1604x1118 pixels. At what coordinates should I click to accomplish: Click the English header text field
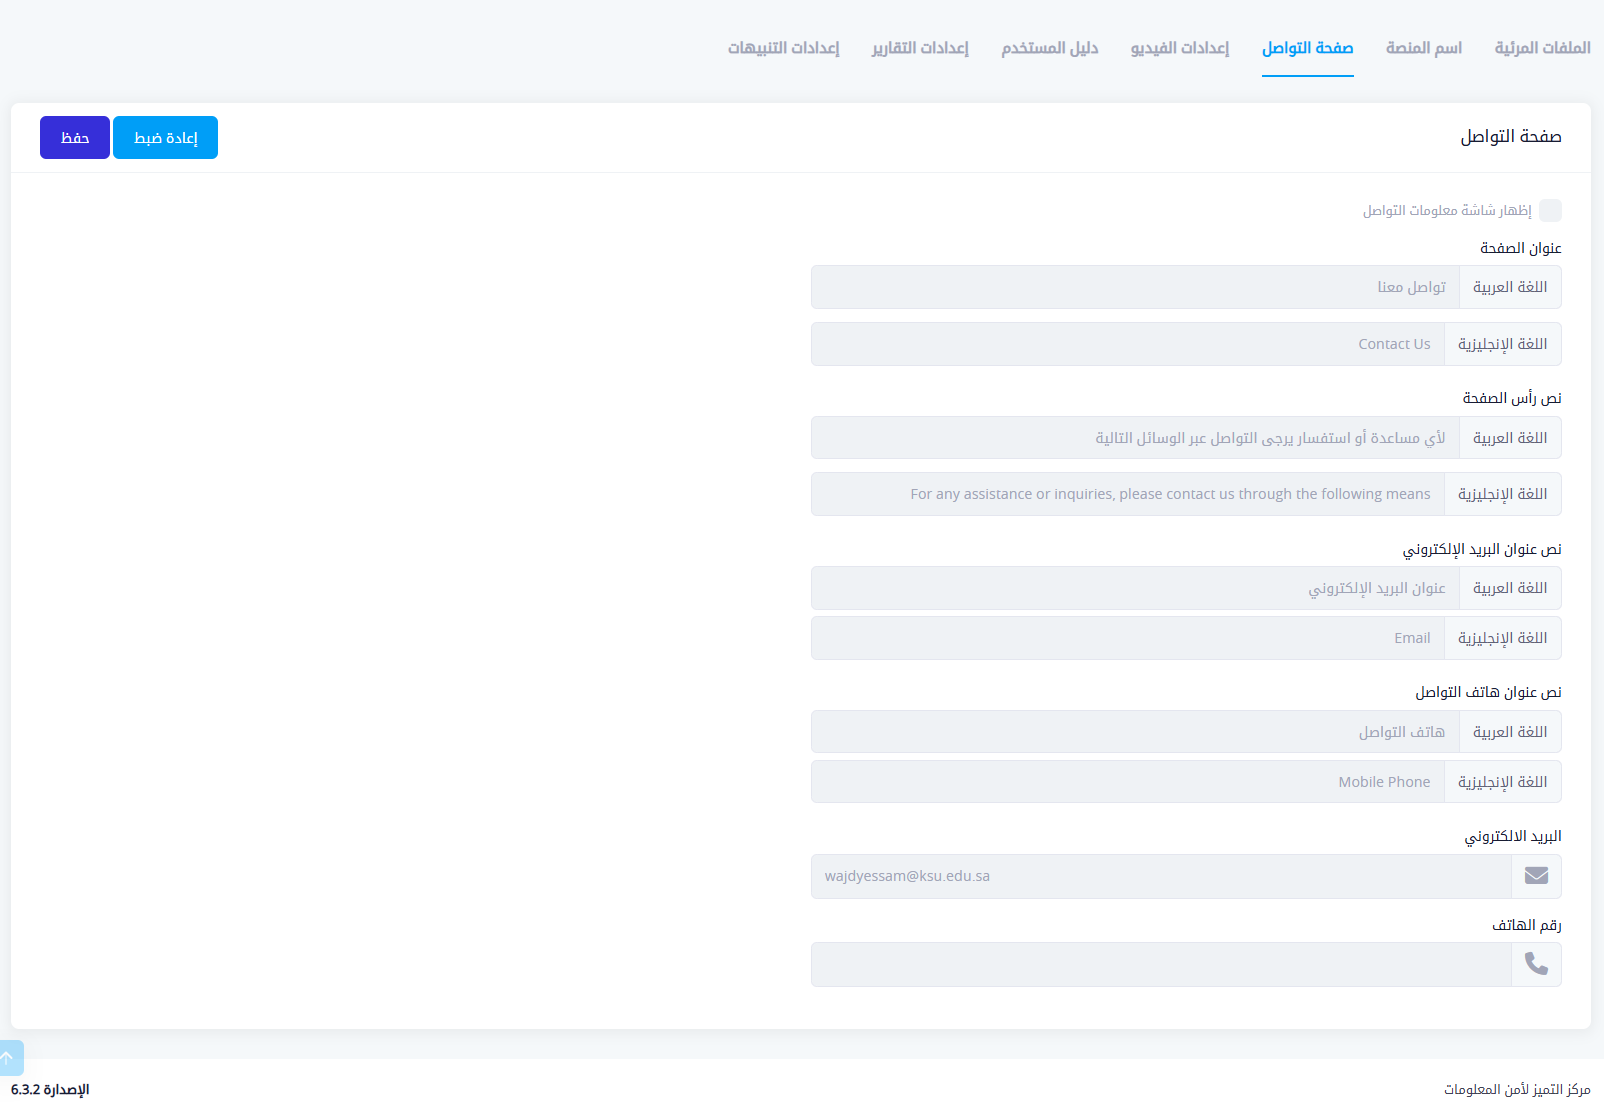(x=1127, y=494)
